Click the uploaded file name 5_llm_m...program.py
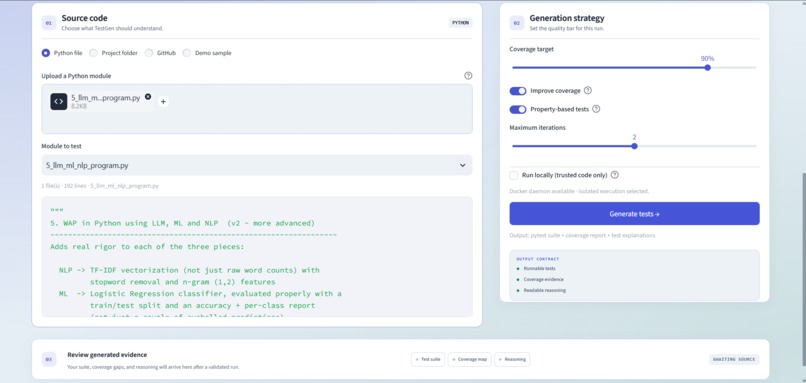The image size is (806, 383). click(105, 98)
